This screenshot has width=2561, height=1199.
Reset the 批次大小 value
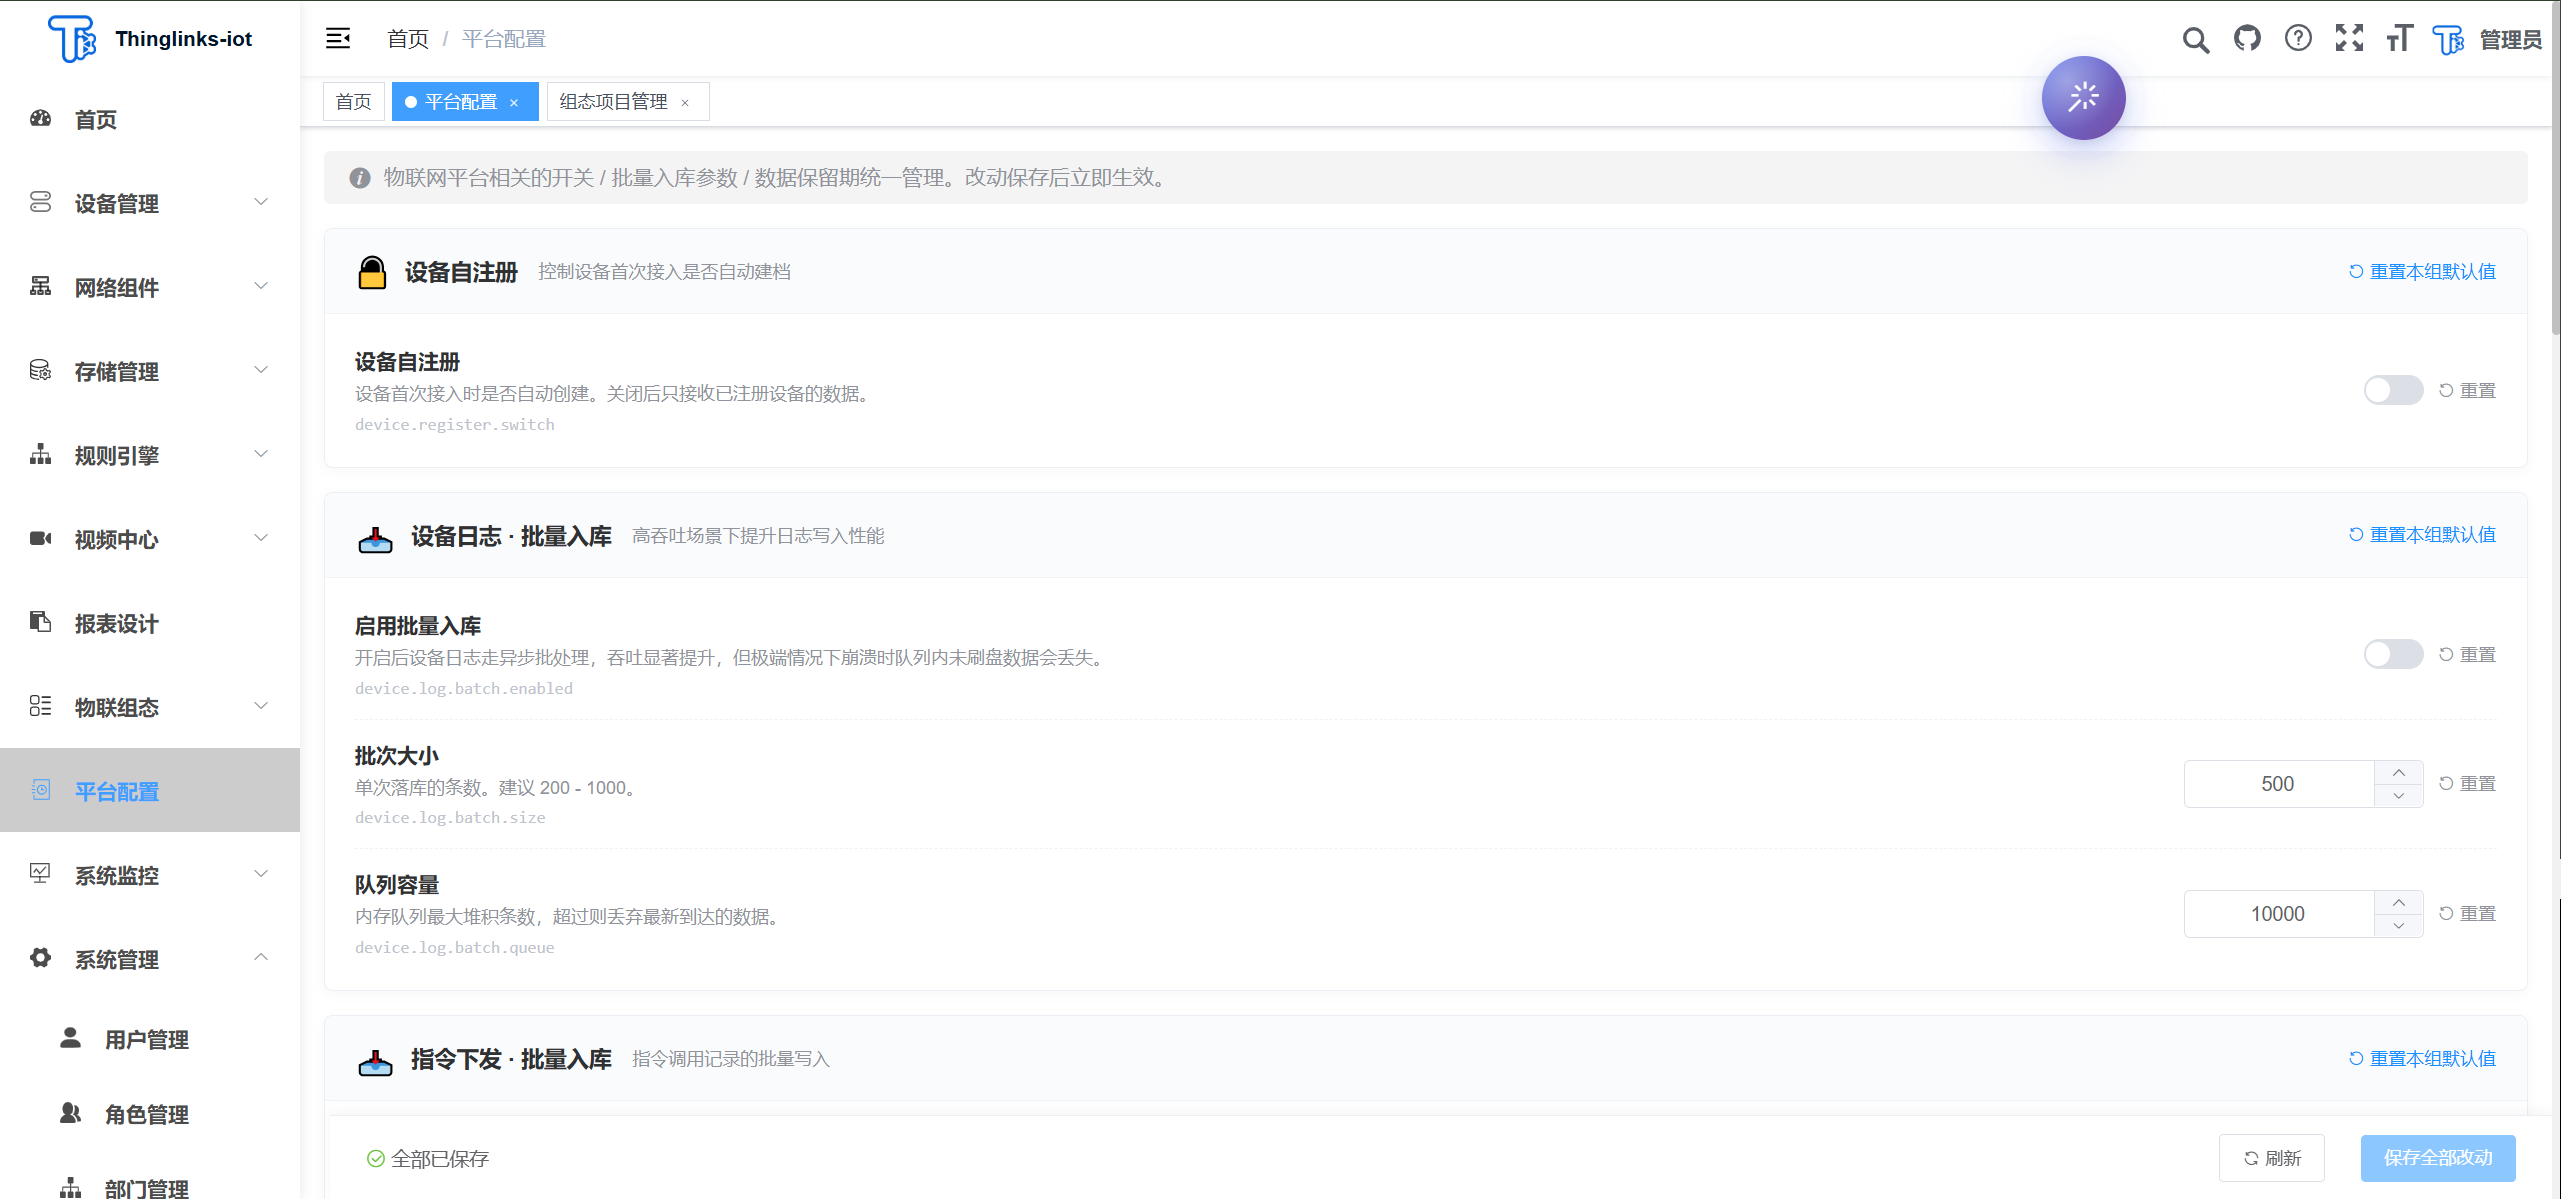click(2467, 784)
